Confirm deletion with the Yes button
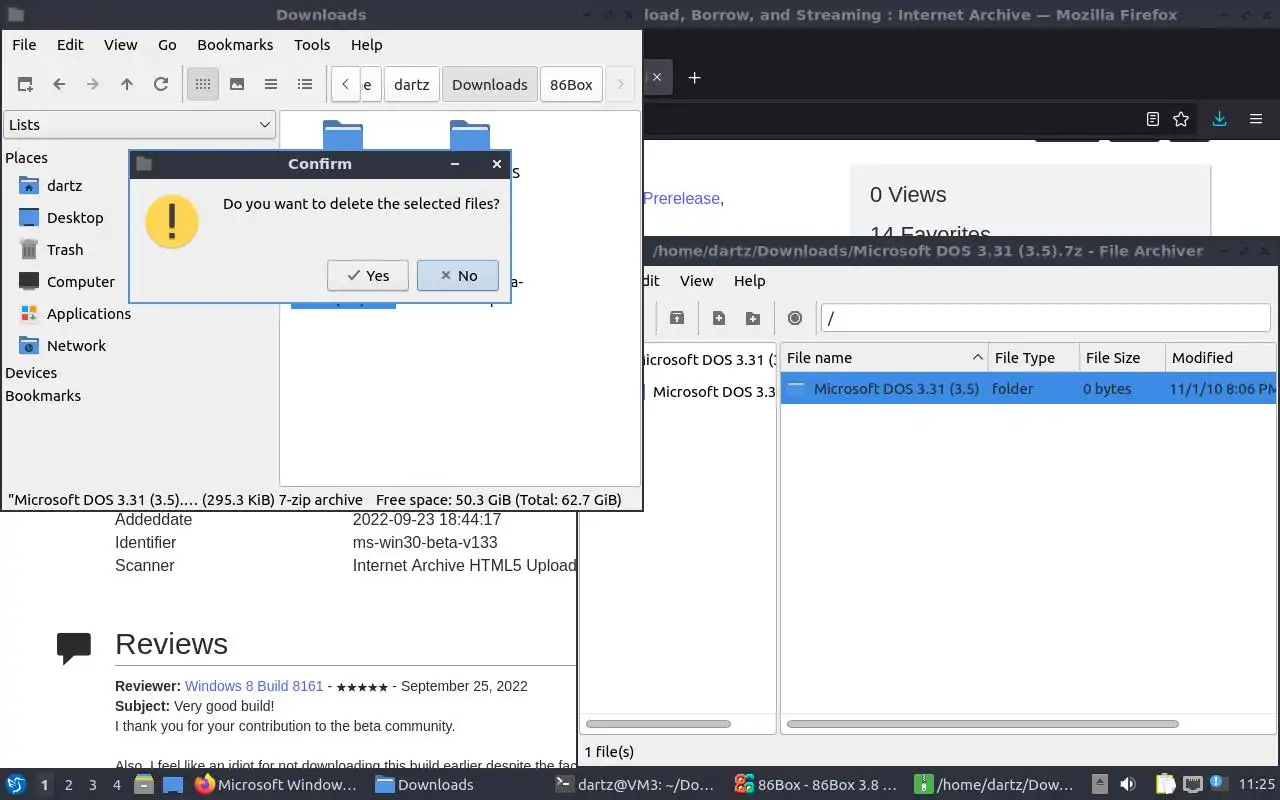This screenshot has width=1280, height=800. (x=367, y=276)
